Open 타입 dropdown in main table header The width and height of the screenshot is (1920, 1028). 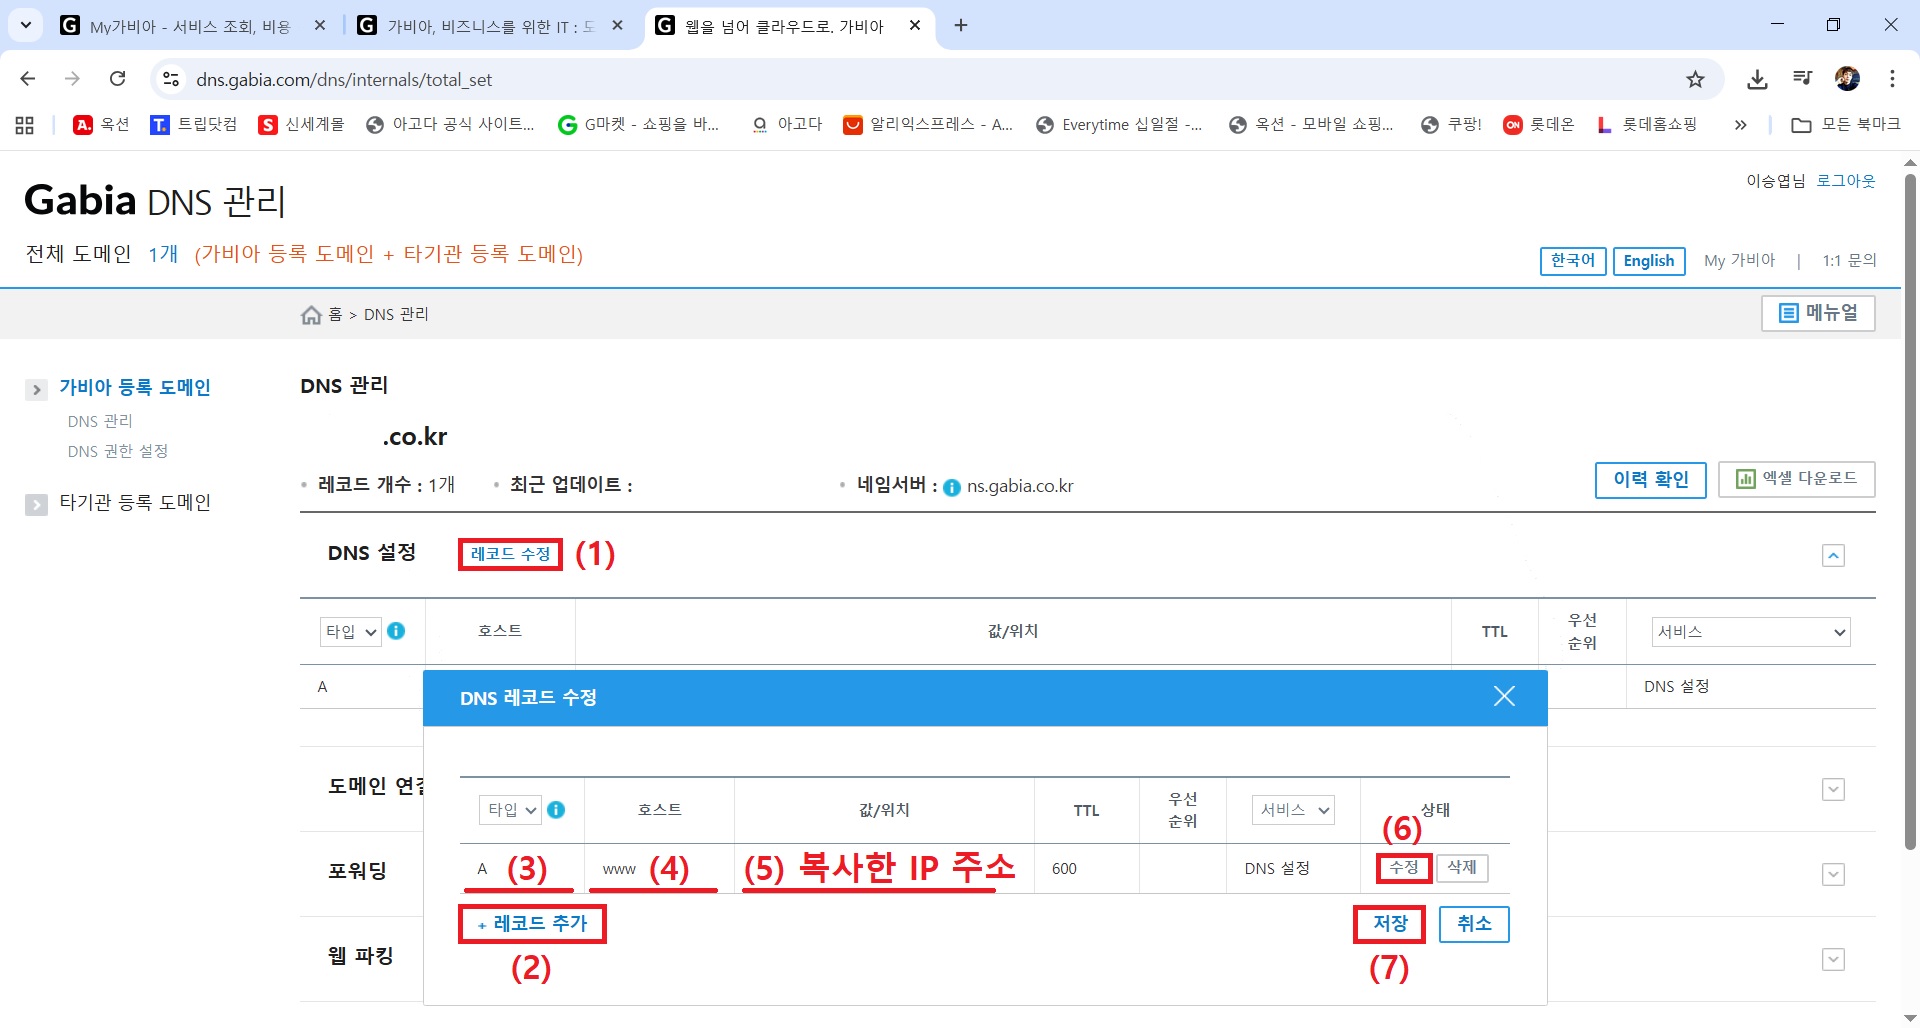click(x=350, y=631)
